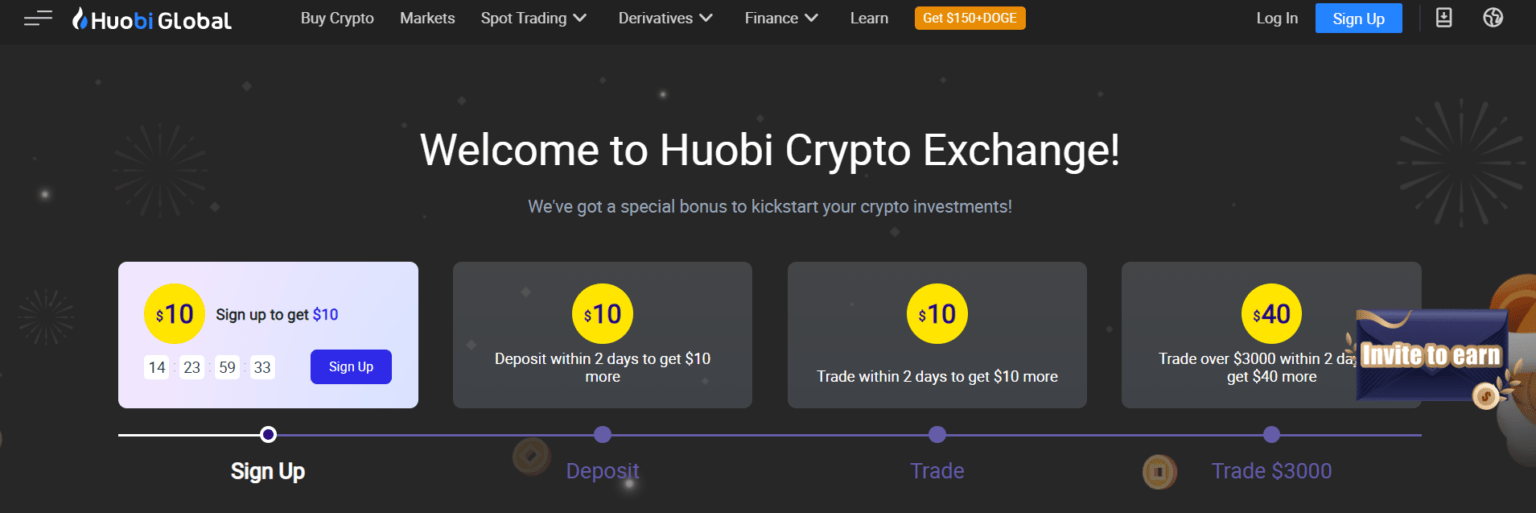
Task: Open the app download icon
Action: coord(1444,18)
